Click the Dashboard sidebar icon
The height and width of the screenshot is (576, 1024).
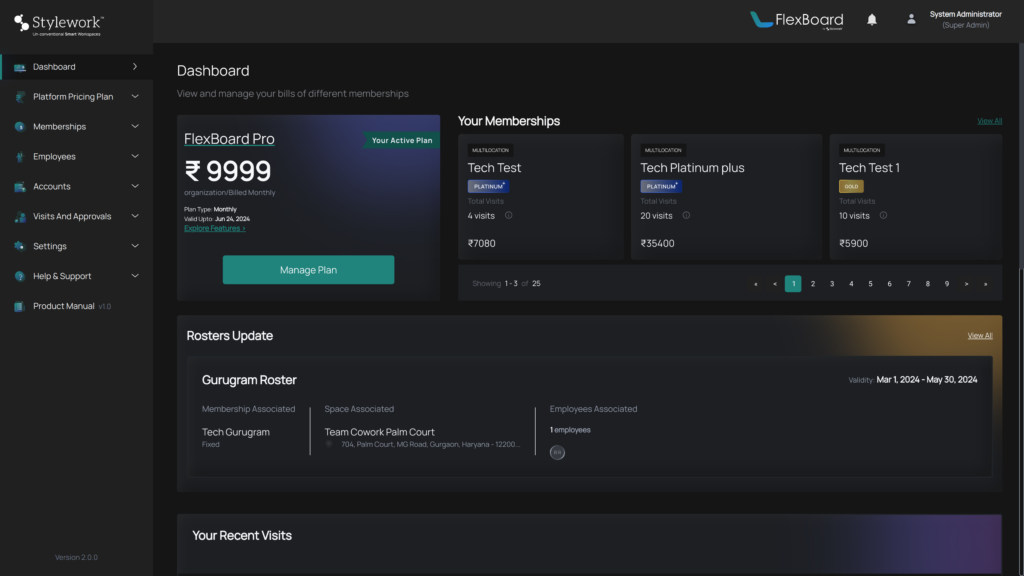pyautogui.click(x=20, y=67)
